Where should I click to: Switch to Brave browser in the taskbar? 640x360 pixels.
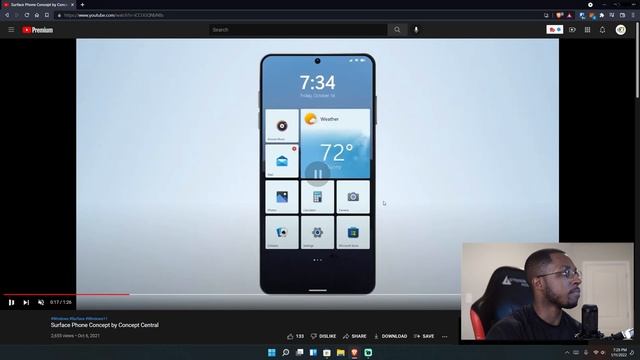[354, 352]
